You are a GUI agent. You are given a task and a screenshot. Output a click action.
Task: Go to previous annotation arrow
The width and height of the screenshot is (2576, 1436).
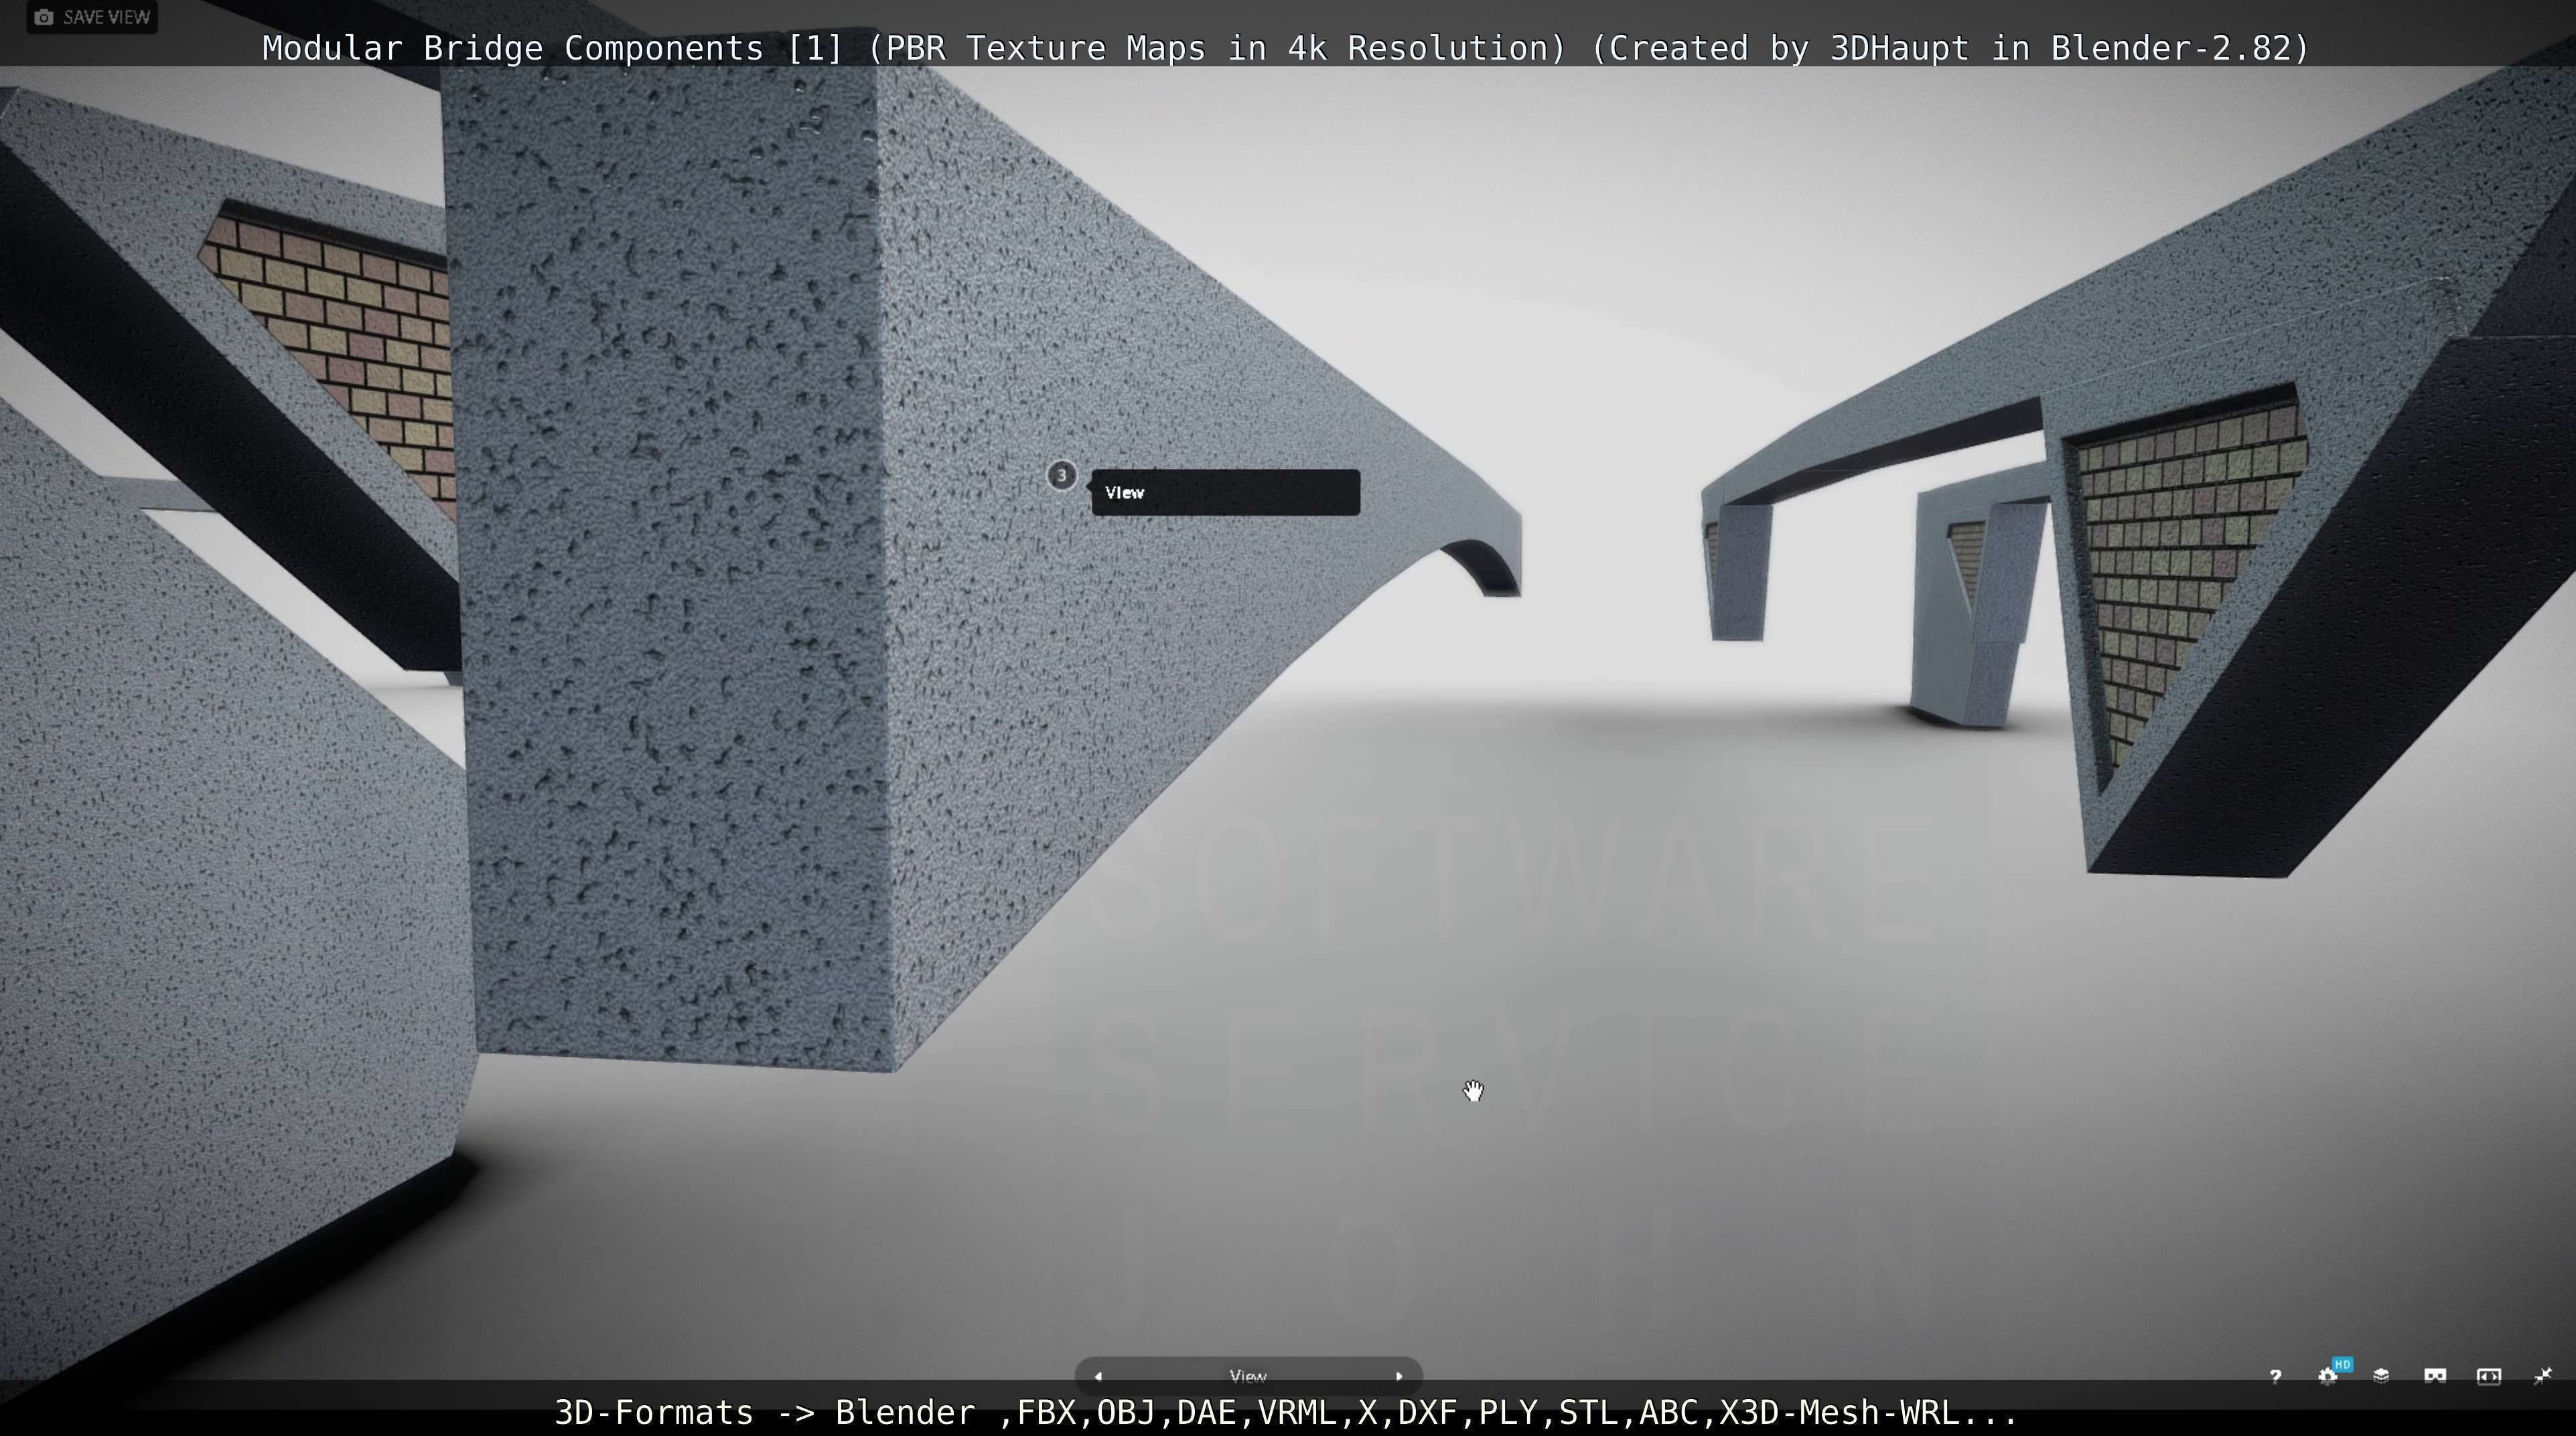click(x=1098, y=1377)
